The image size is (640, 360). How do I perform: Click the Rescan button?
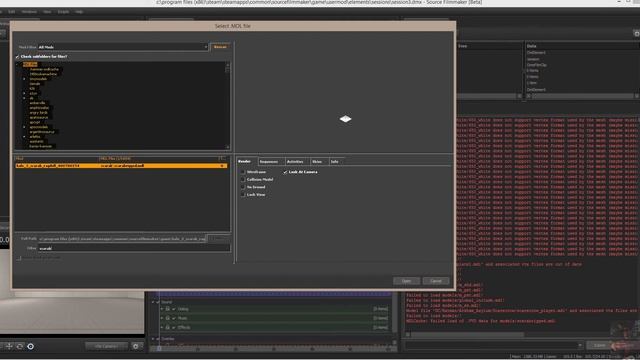tap(220, 47)
